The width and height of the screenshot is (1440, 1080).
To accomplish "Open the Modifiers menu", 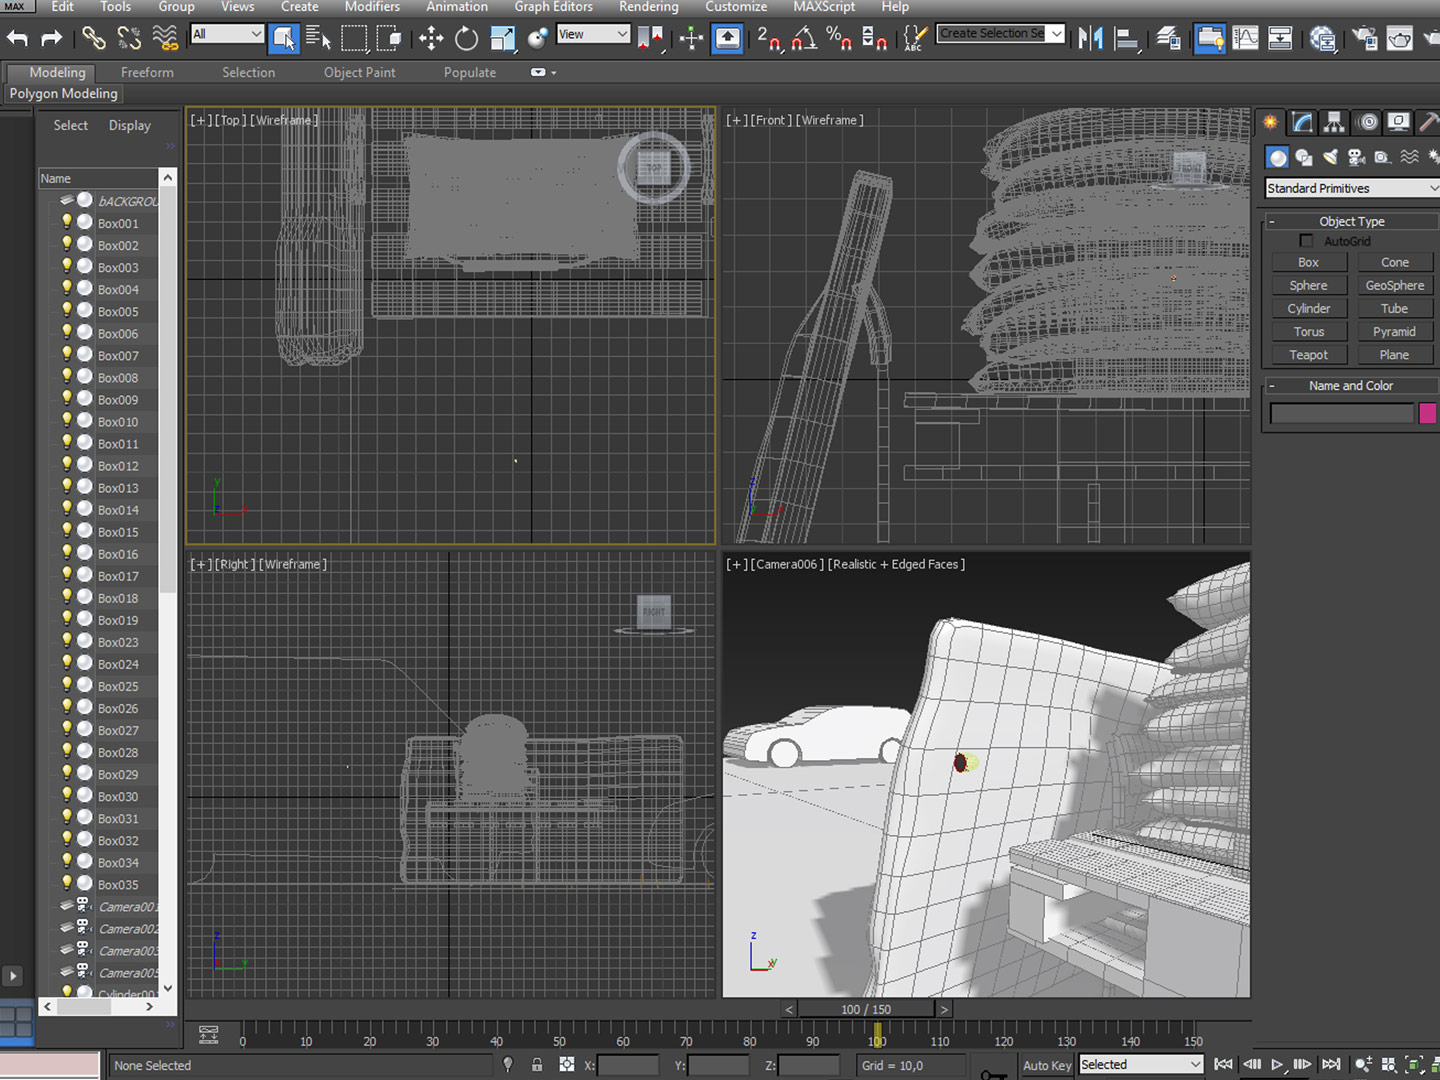I will pos(372,7).
